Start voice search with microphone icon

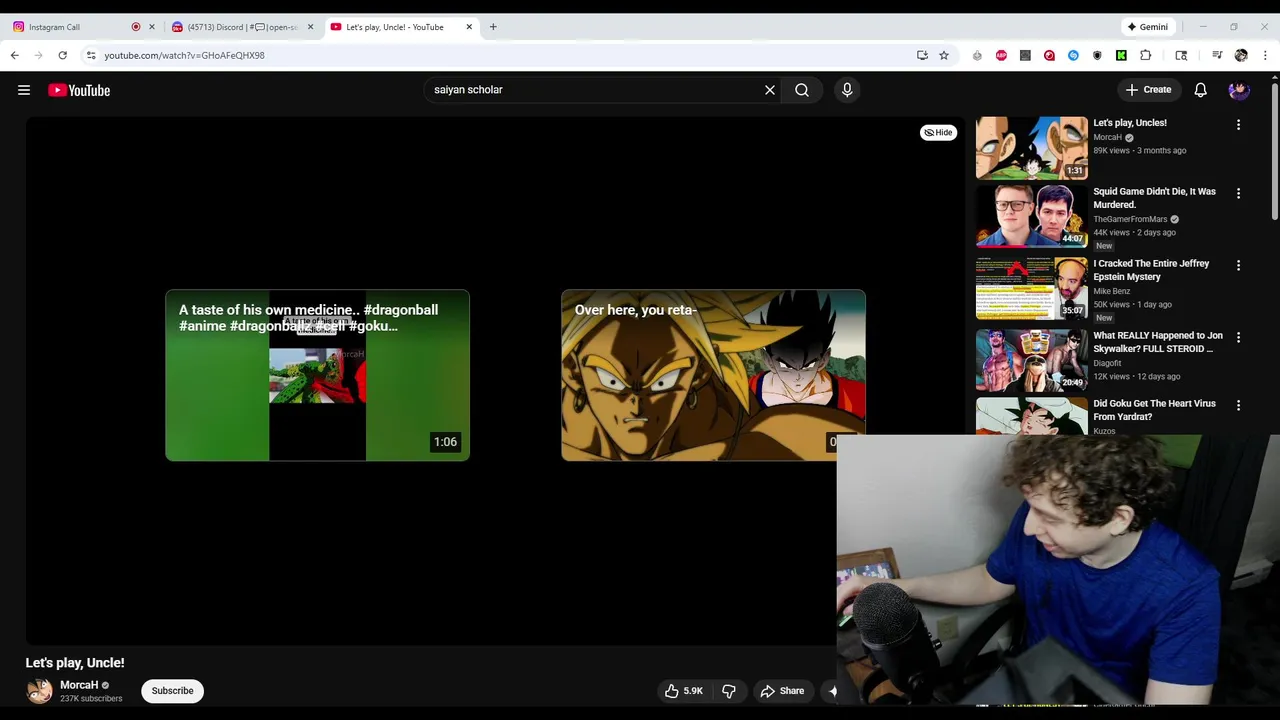[x=847, y=90]
